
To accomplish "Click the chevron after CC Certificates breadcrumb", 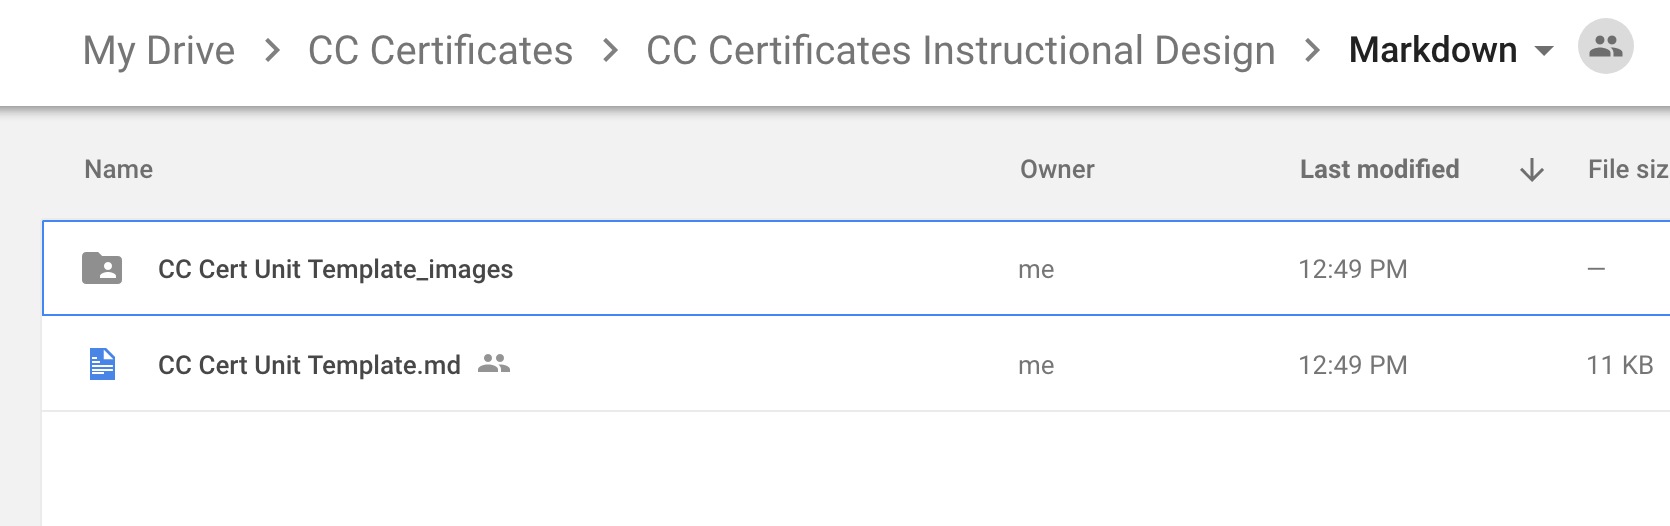I will click(x=610, y=50).
